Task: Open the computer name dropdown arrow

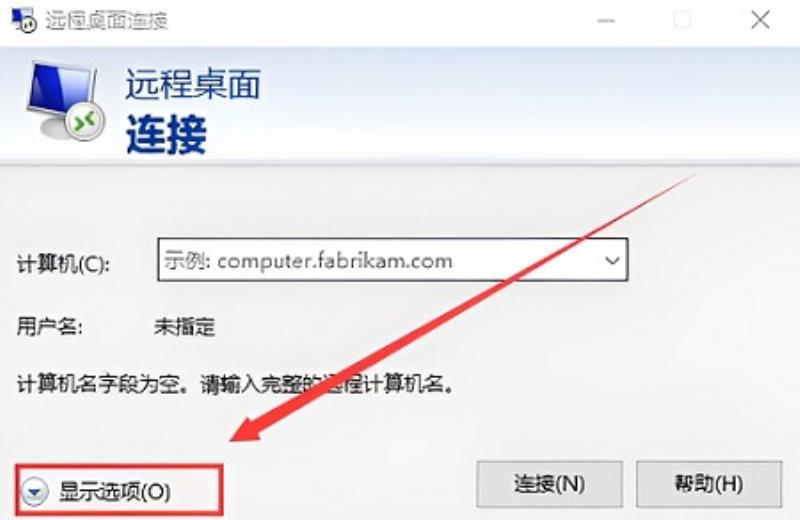Action: 612,260
